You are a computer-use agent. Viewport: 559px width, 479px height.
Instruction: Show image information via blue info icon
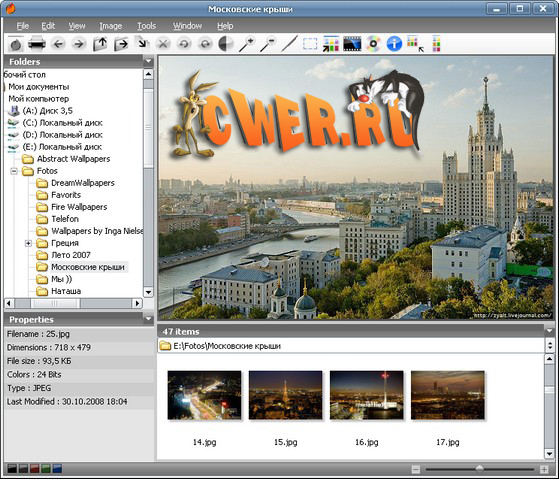(x=394, y=44)
